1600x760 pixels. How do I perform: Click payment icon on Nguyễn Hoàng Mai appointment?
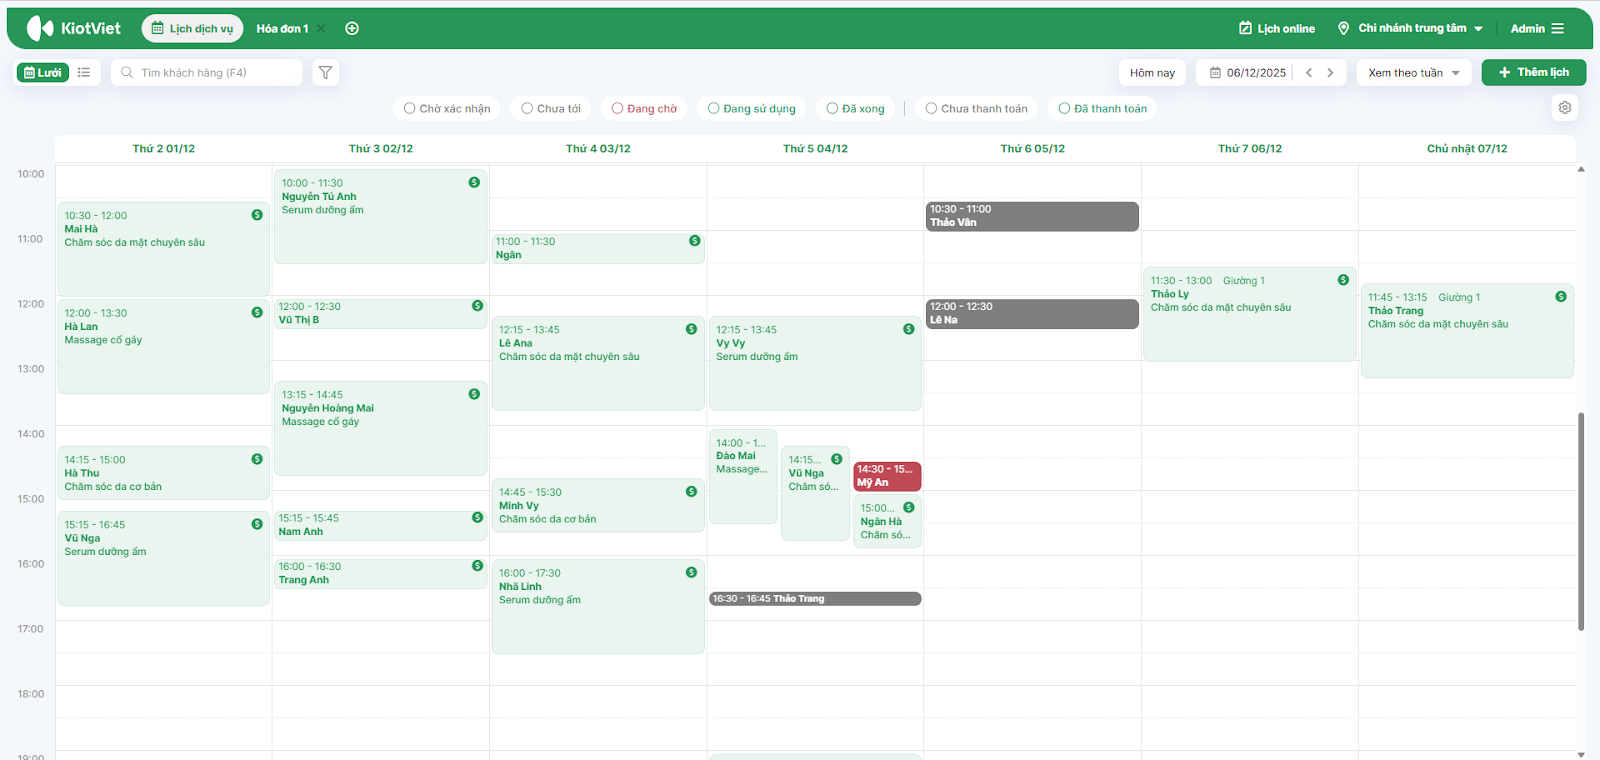coord(474,394)
